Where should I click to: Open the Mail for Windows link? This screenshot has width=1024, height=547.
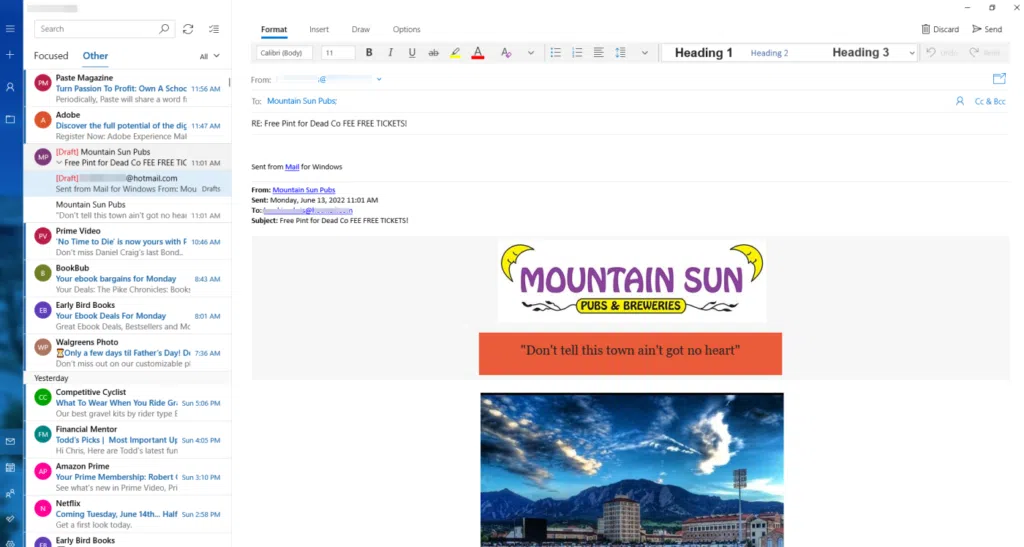coord(292,167)
